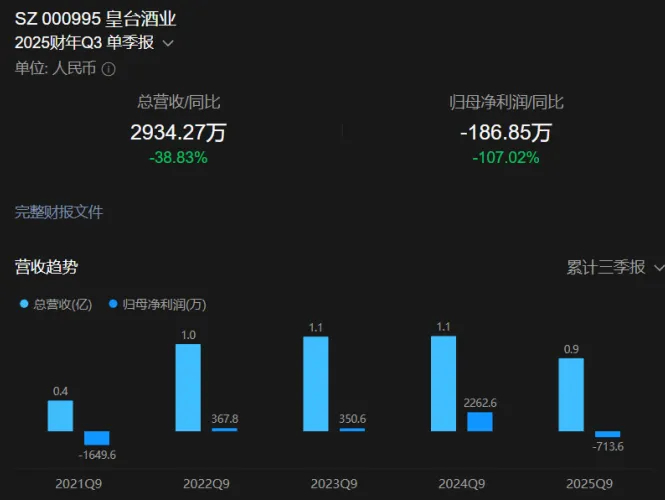Open the 完整财报文件 link
This screenshot has width=665, height=500.
(59, 212)
